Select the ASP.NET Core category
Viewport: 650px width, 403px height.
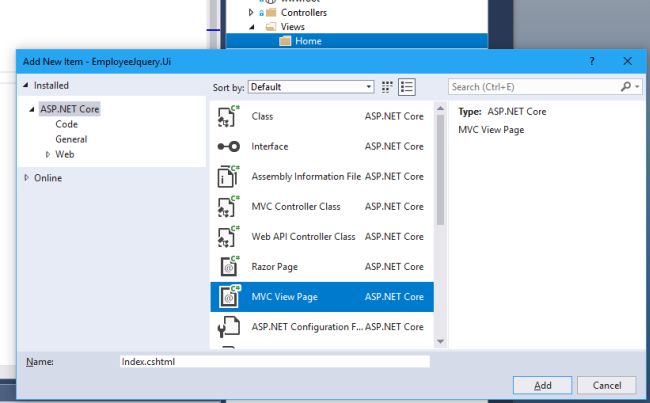tap(70, 109)
